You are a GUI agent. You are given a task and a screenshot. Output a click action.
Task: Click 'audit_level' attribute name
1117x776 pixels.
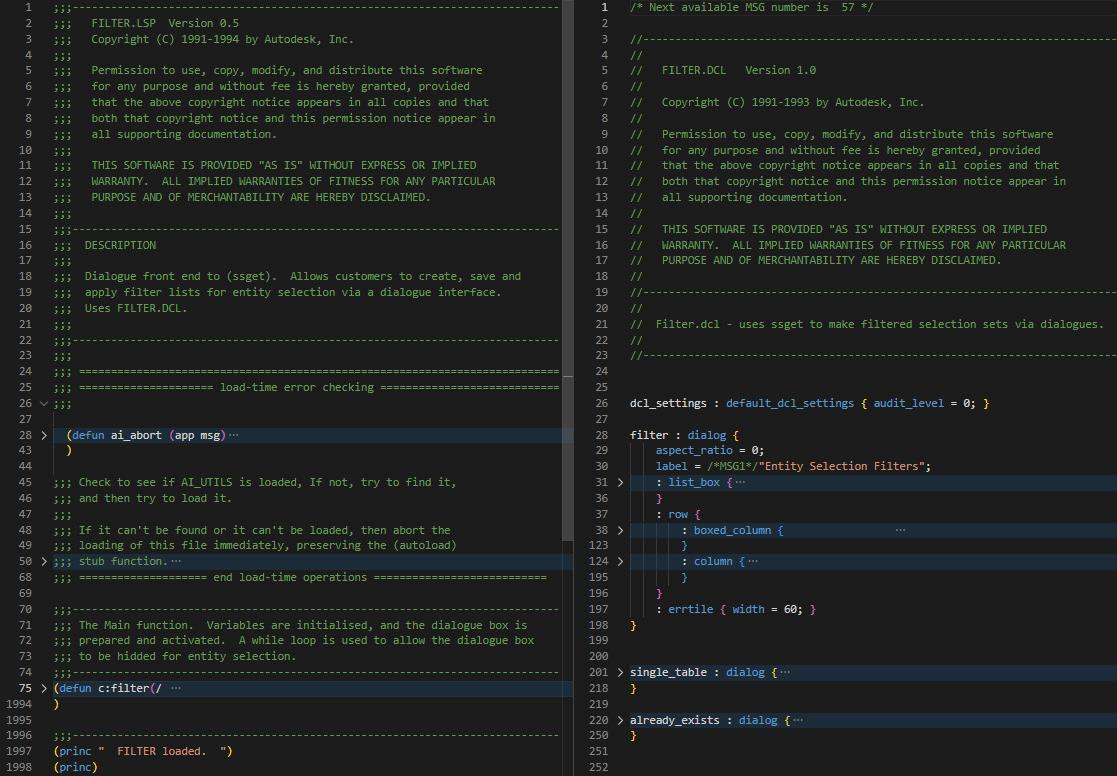pos(908,403)
